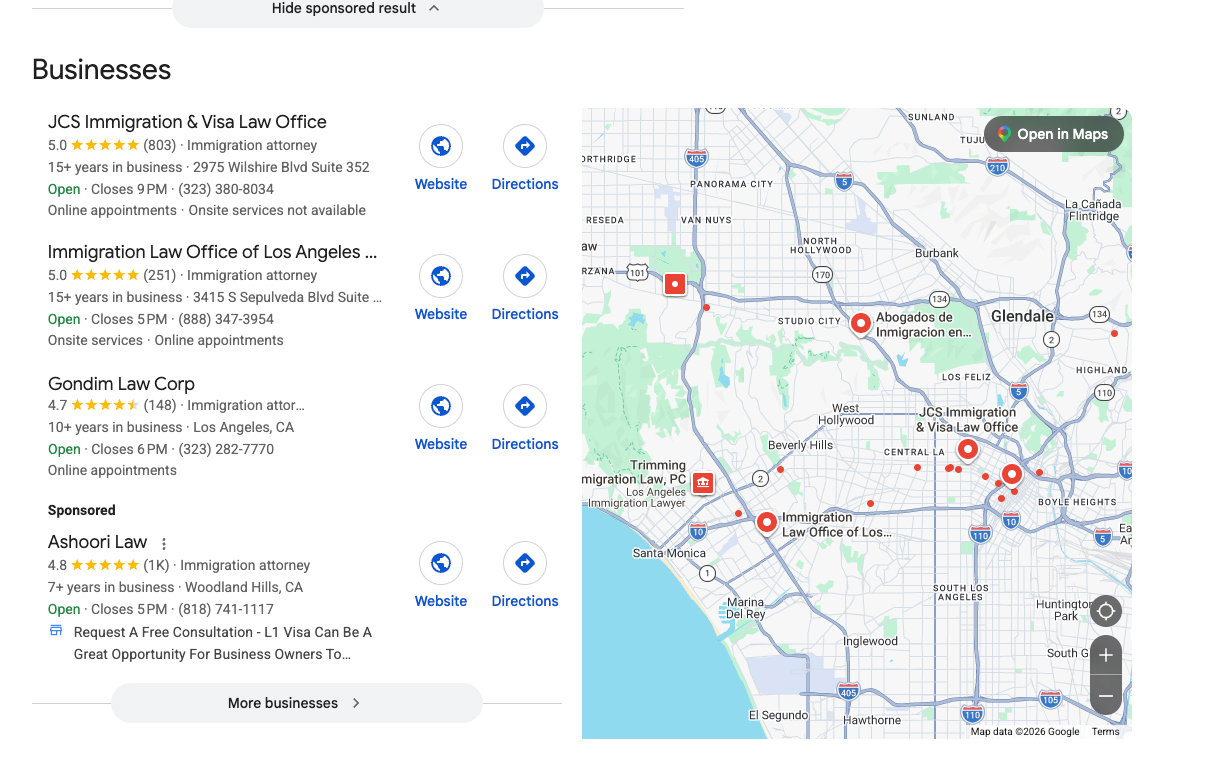Open Gondim Law Corp website globe icon
The image size is (1217, 757).
click(x=441, y=406)
